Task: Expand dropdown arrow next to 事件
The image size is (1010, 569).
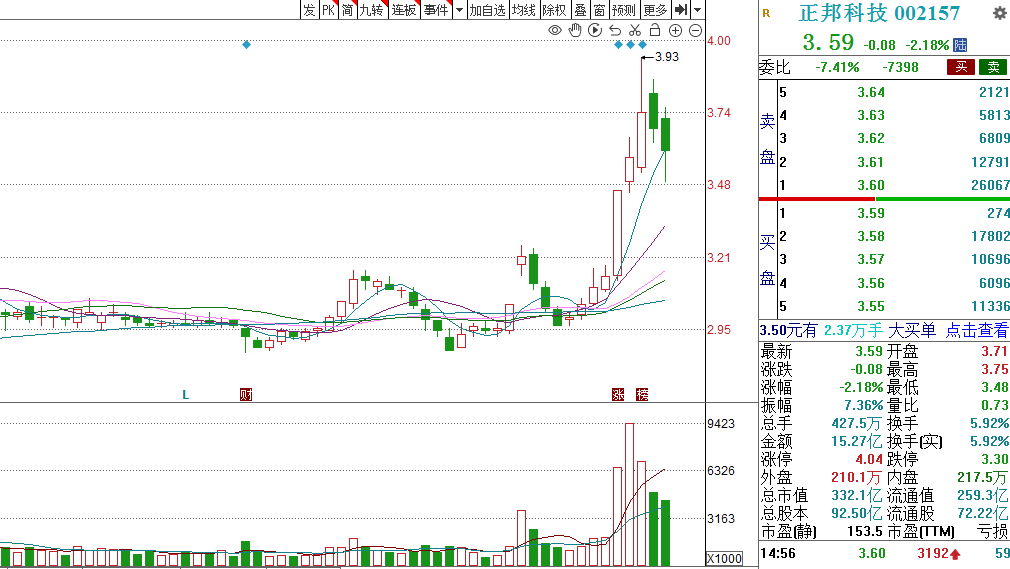Action: tap(459, 10)
